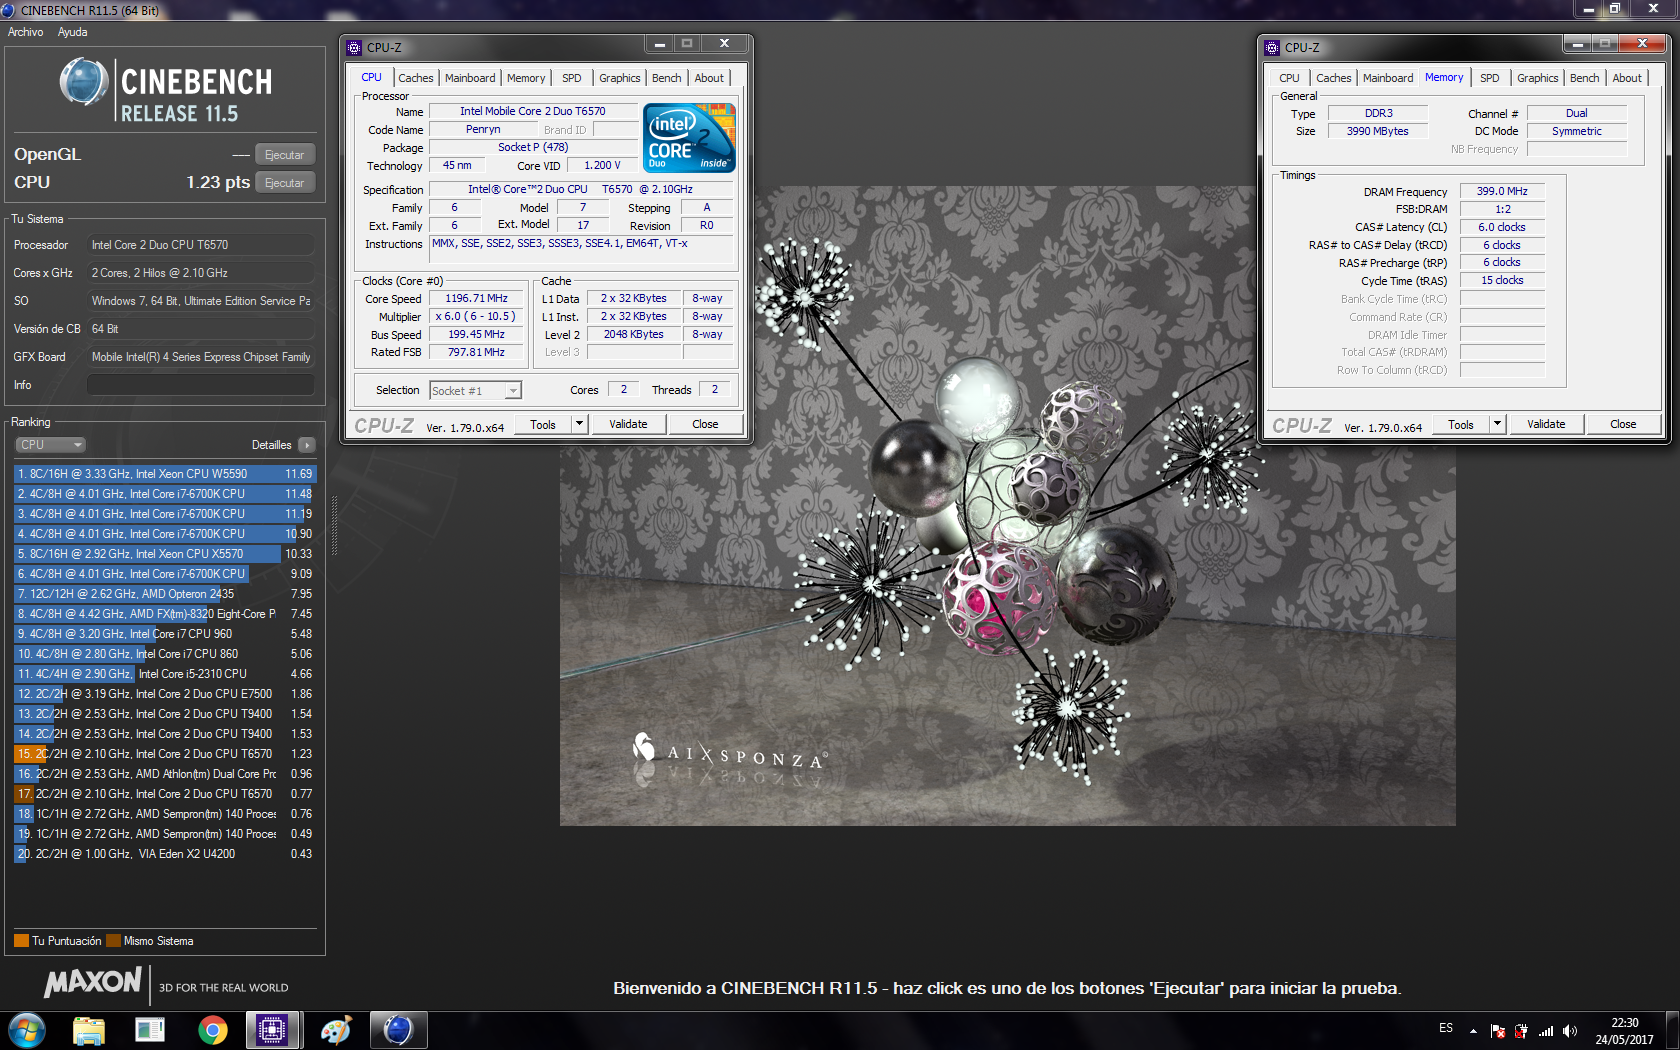The height and width of the screenshot is (1050, 1680).
Task: Switch to SPD tab in right CPU-Z
Action: (x=1490, y=78)
